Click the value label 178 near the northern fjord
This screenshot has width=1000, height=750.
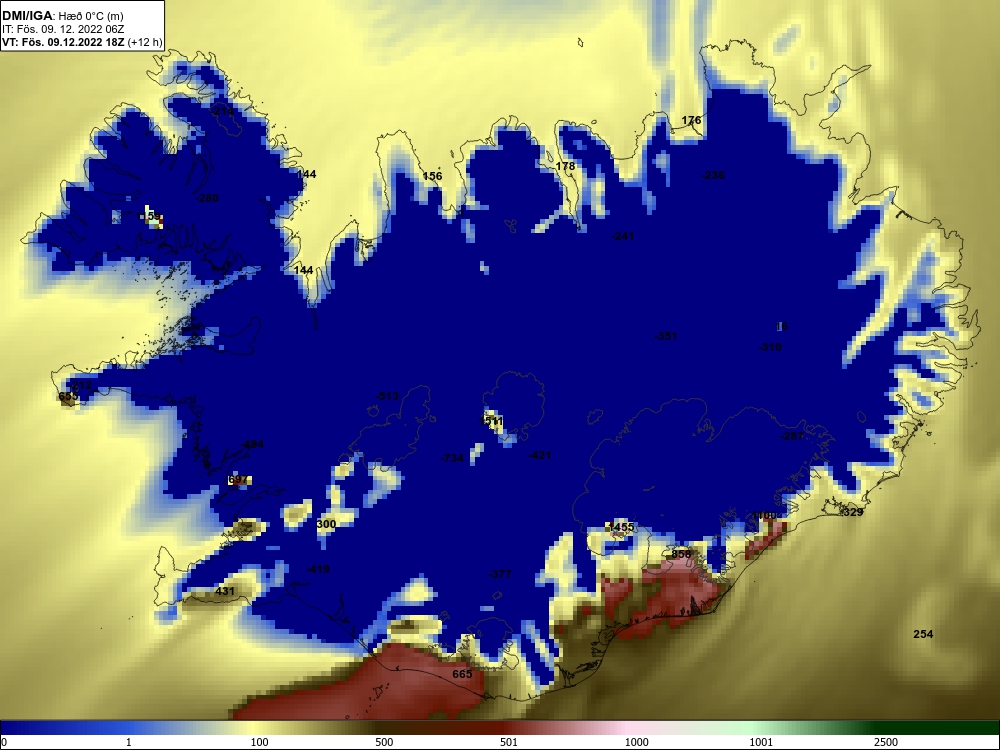pos(565,166)
